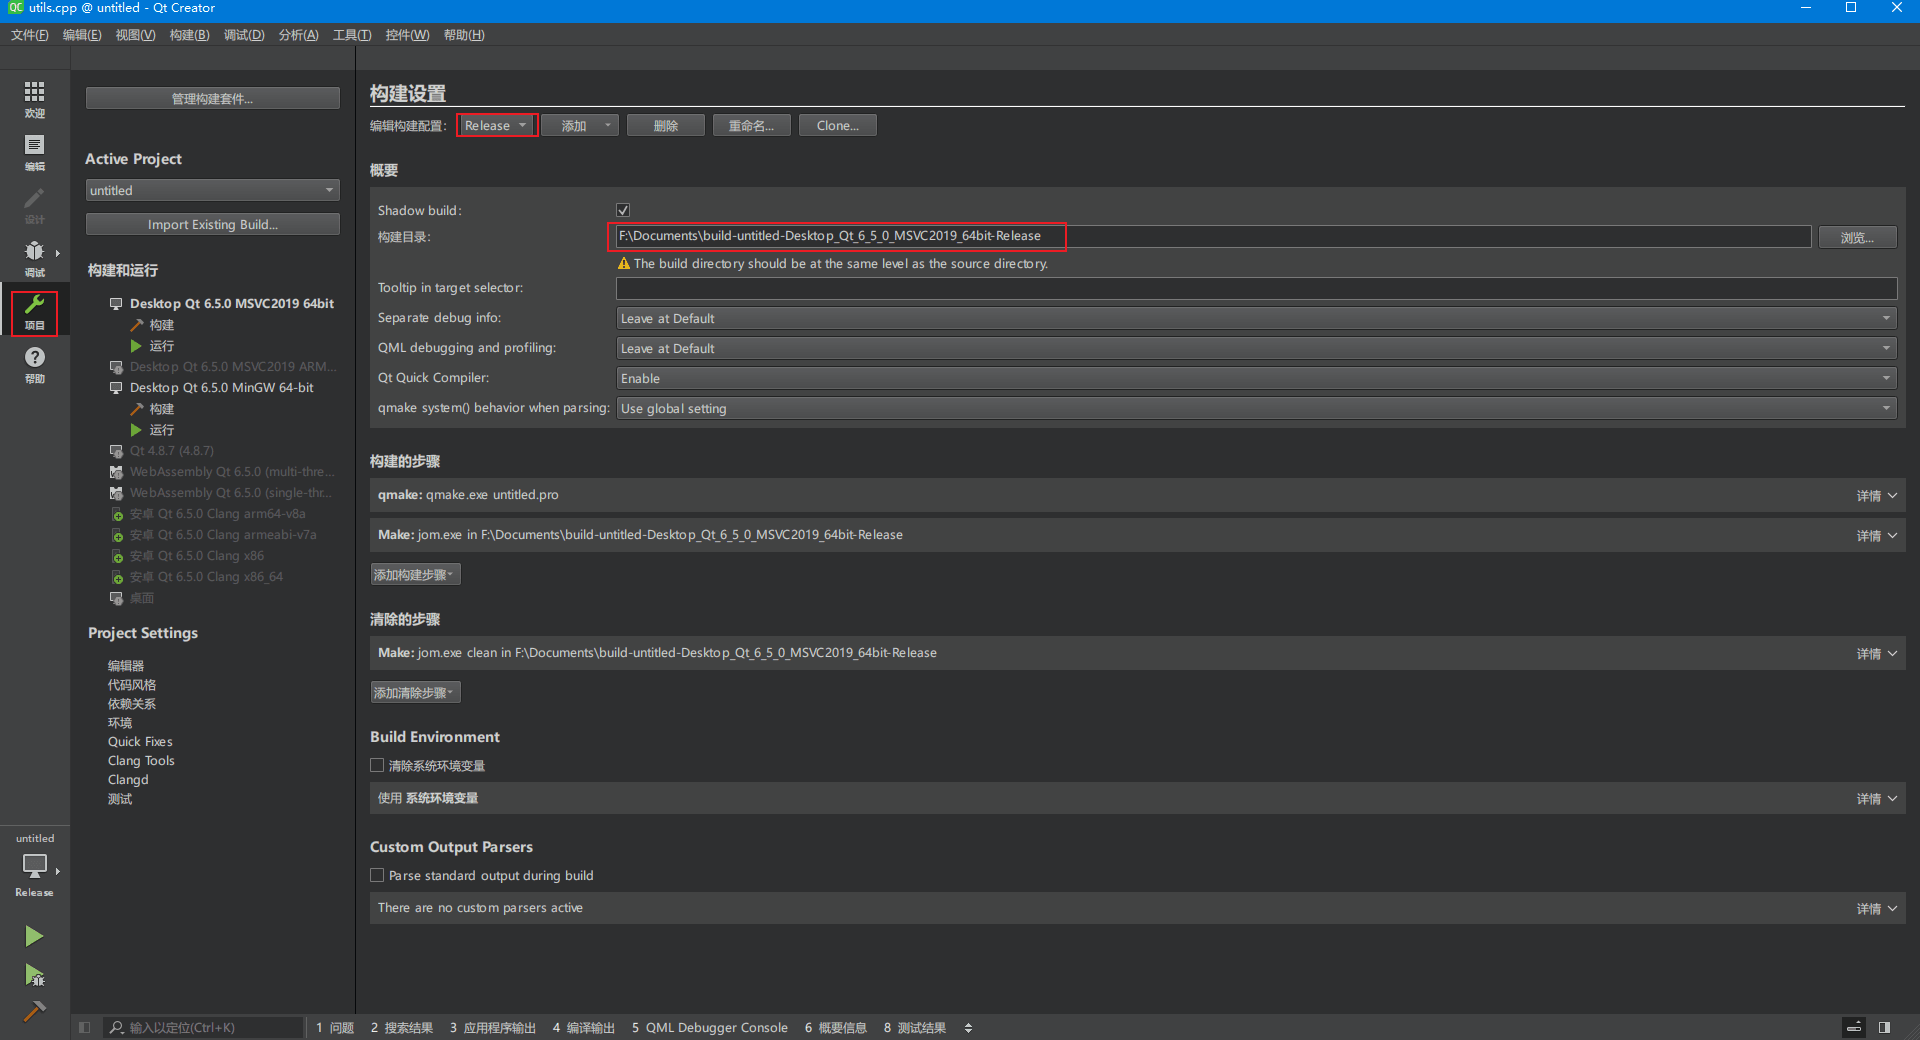This screenshot has width=1920, height=1040.
Task: Open the Build menu
Action: click(x=189, y=35)
